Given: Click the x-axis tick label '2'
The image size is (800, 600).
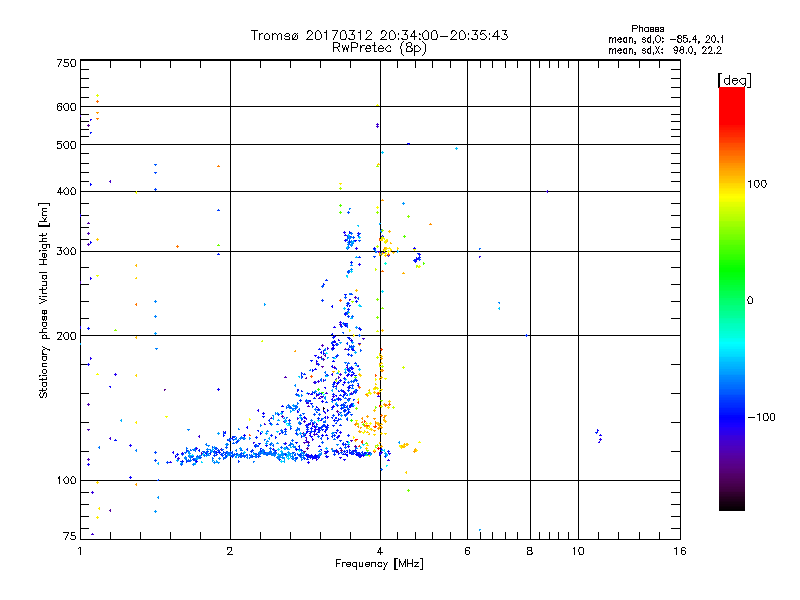Looking at the screenshot, I should click(x=230, y=551).
